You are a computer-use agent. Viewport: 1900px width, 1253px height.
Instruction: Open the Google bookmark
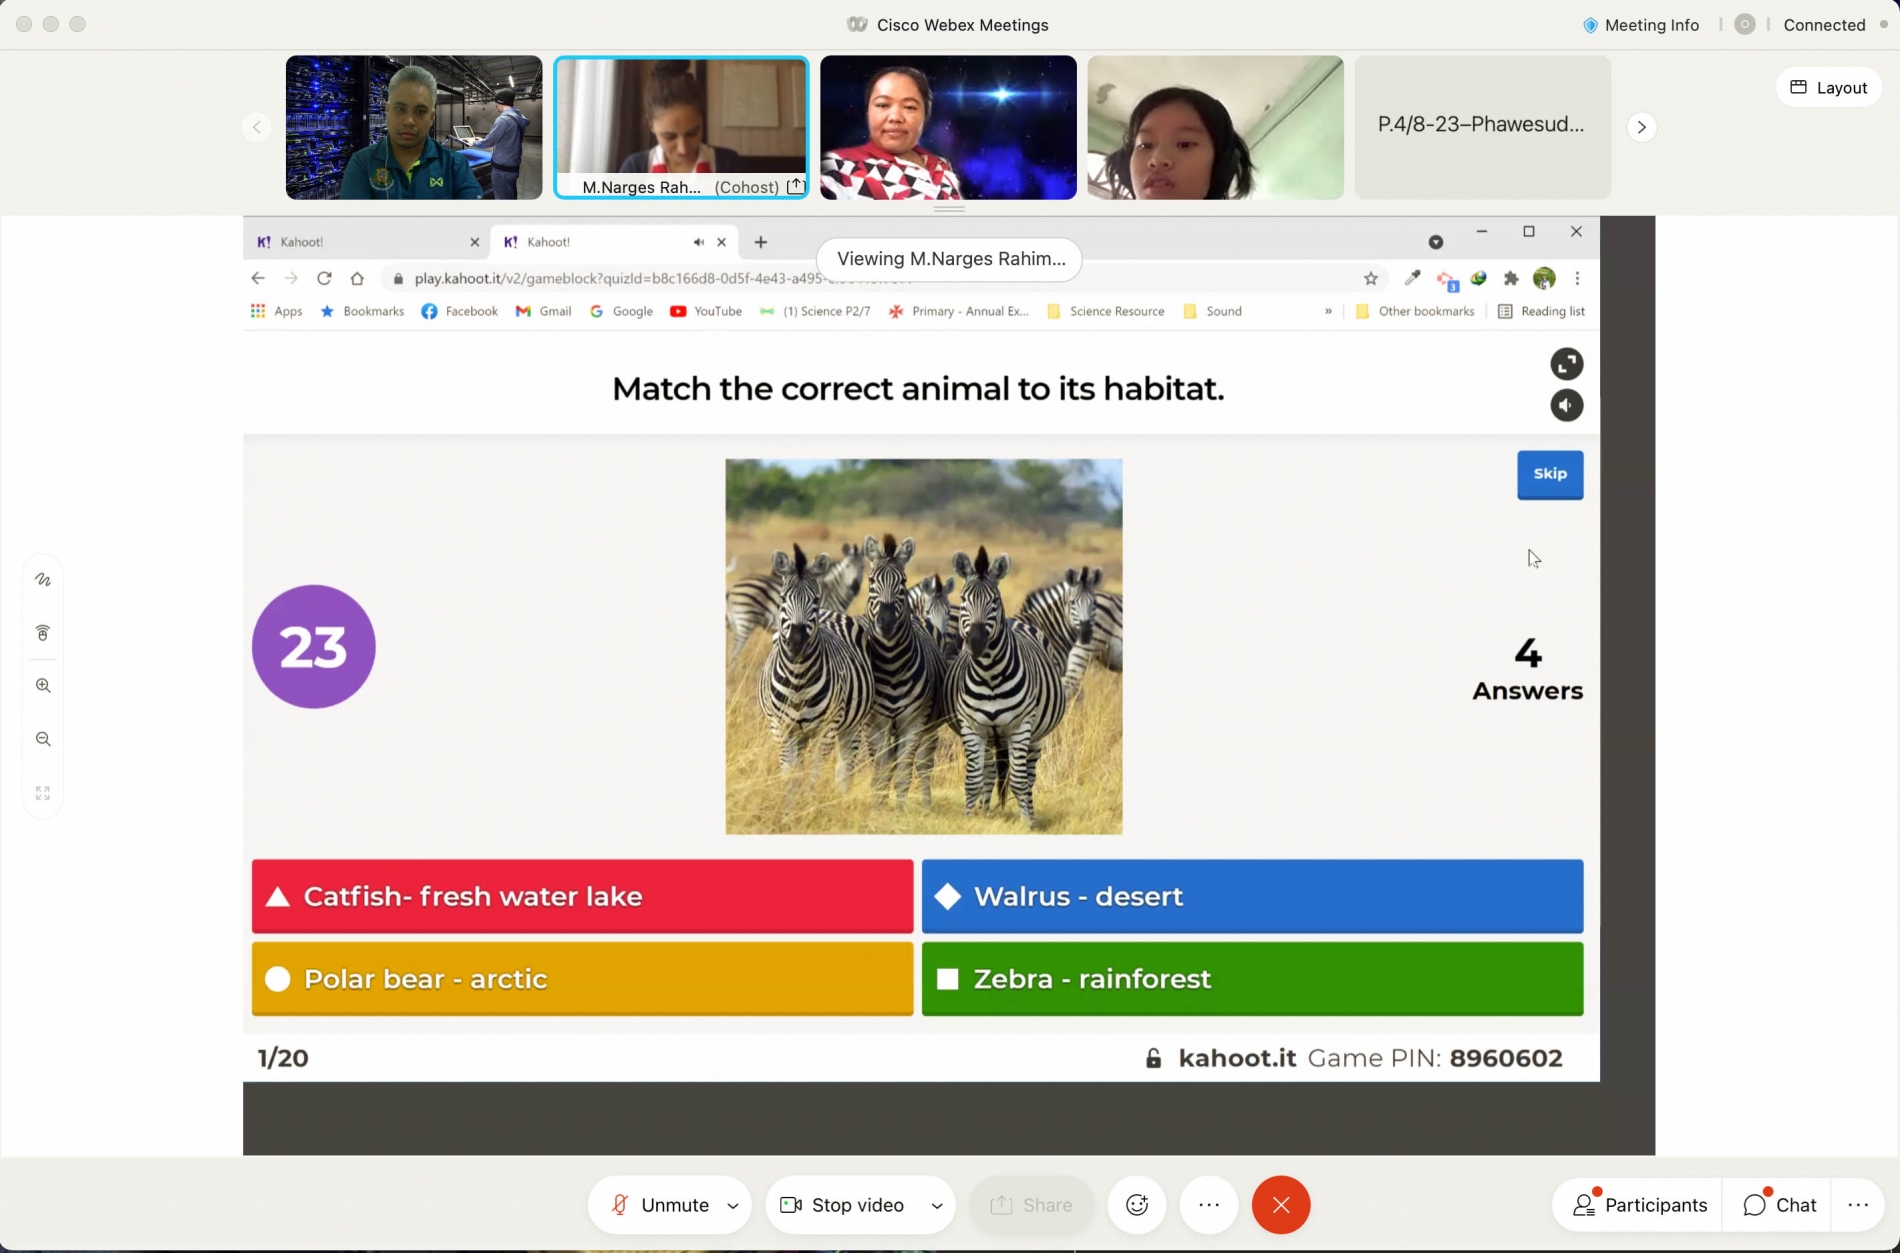[621, 311]
